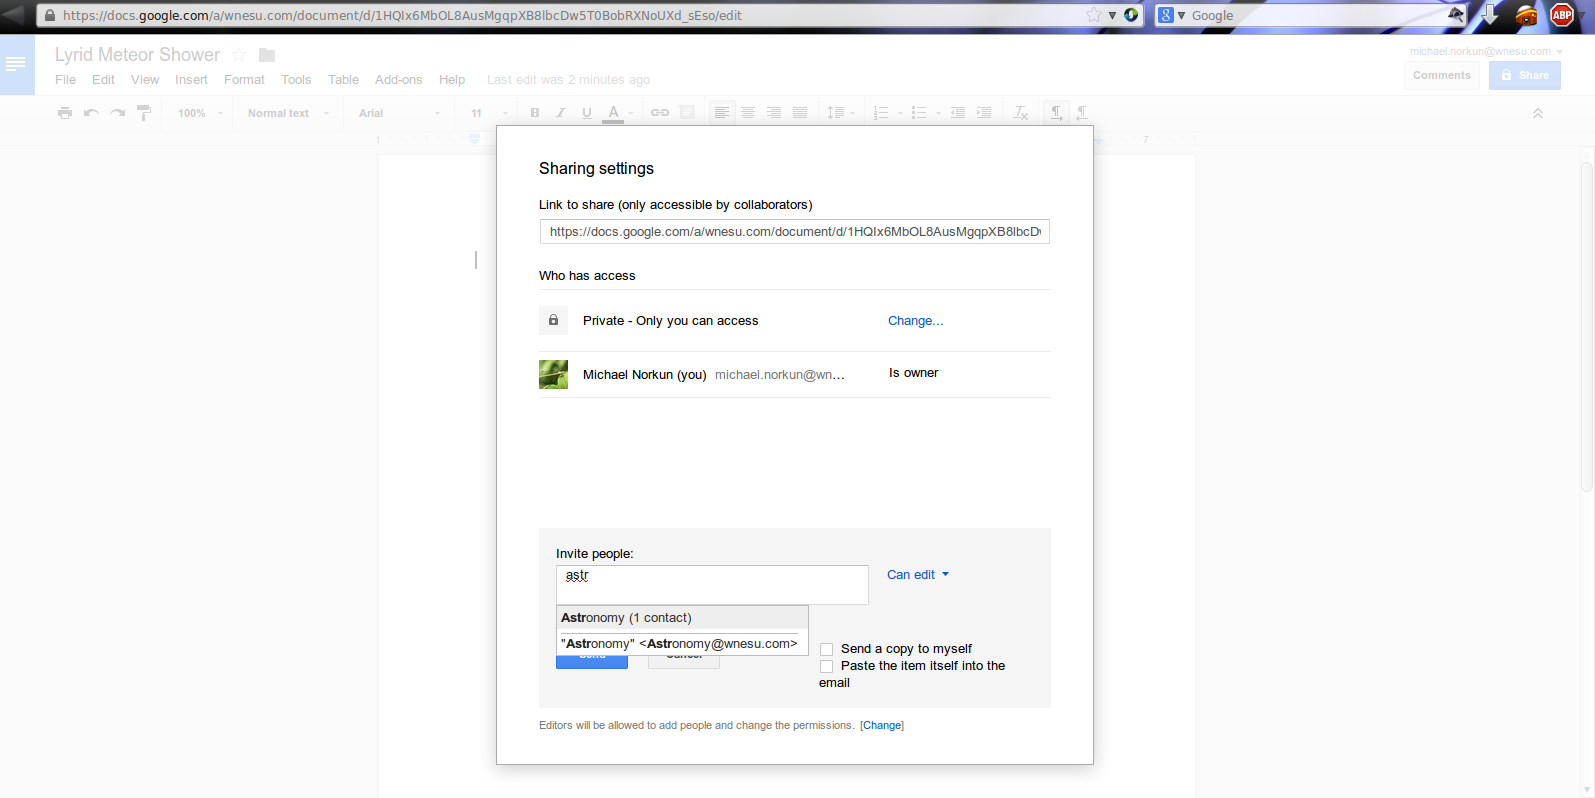Click the Redo arrow icon
This screenshot has height=798, width=1595.
(117, 113)
